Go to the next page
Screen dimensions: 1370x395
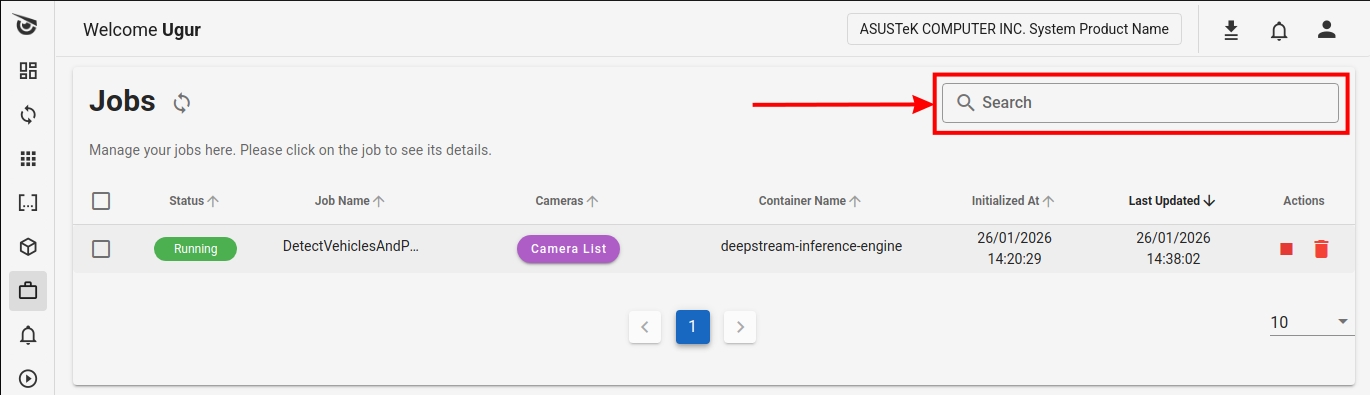[740, 327]
